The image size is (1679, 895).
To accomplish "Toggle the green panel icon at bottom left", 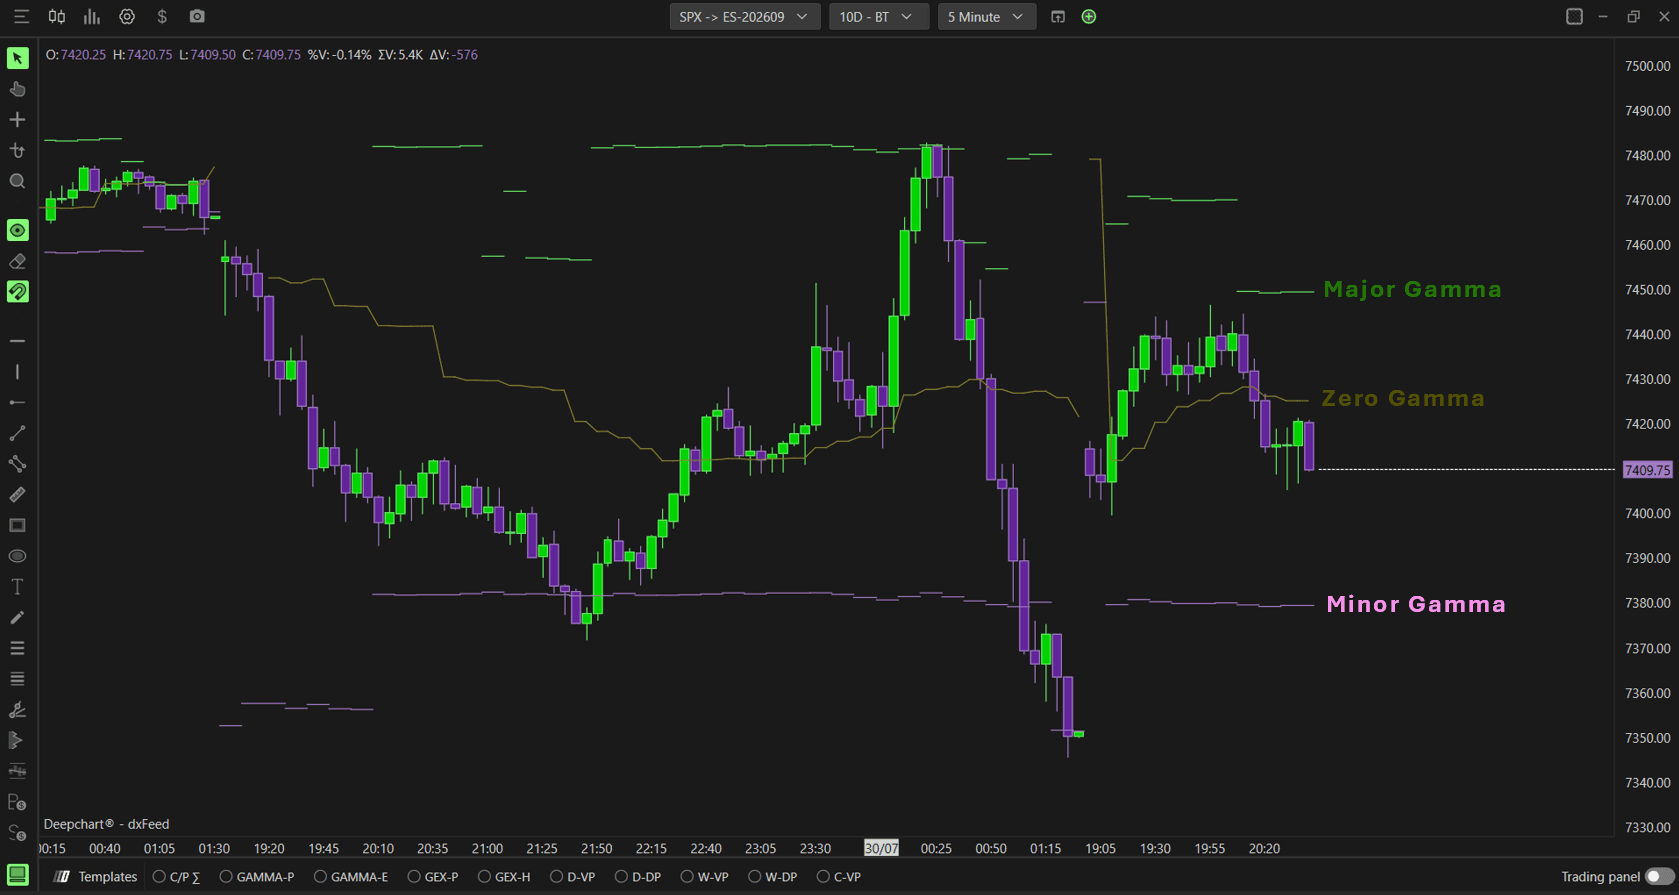I will [x=17, y=876].
